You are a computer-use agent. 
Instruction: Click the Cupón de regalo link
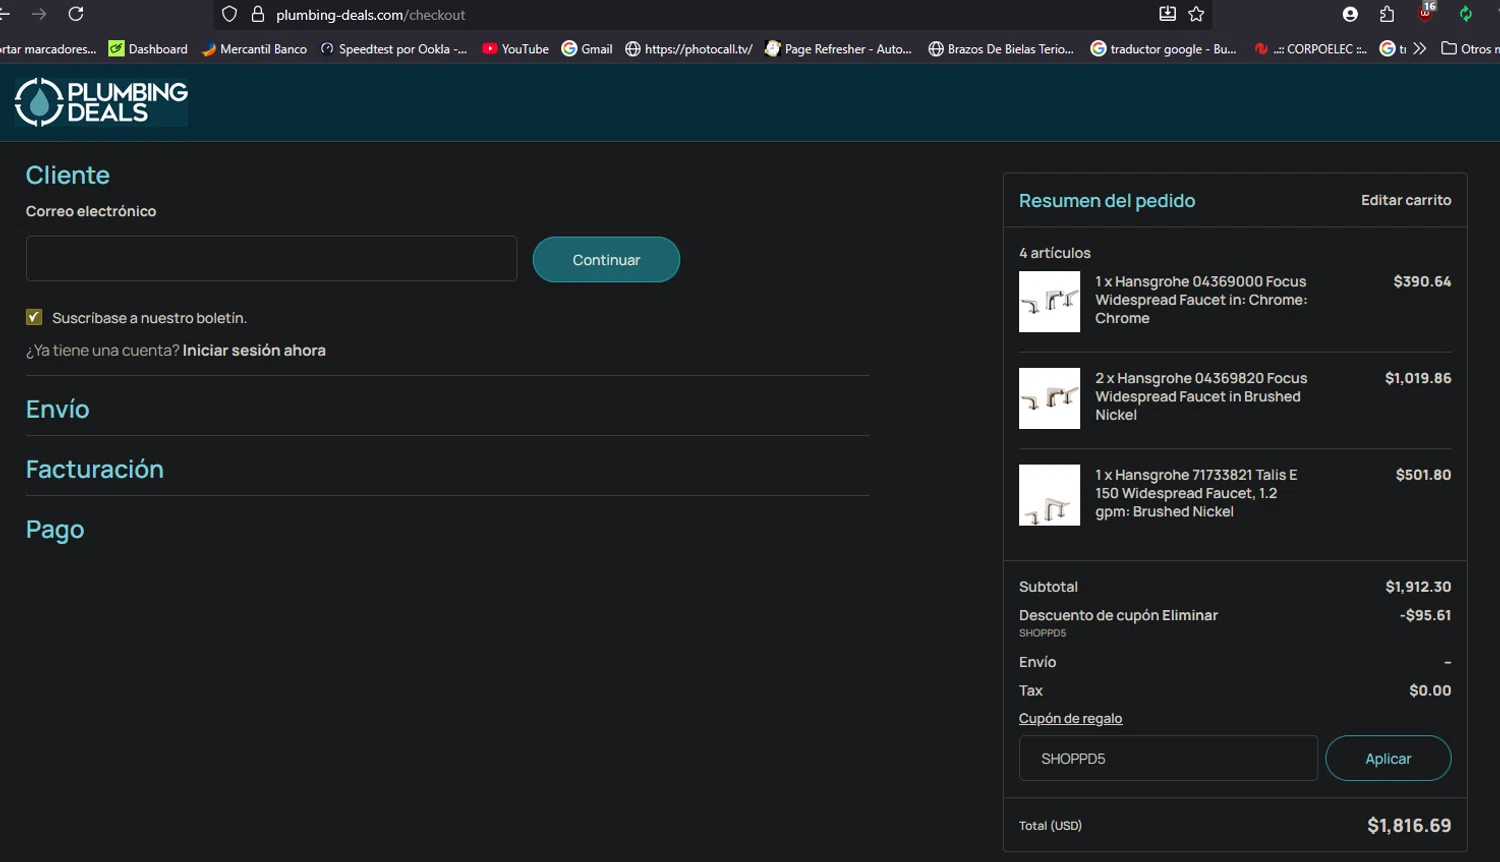[x=1070, y=718]
